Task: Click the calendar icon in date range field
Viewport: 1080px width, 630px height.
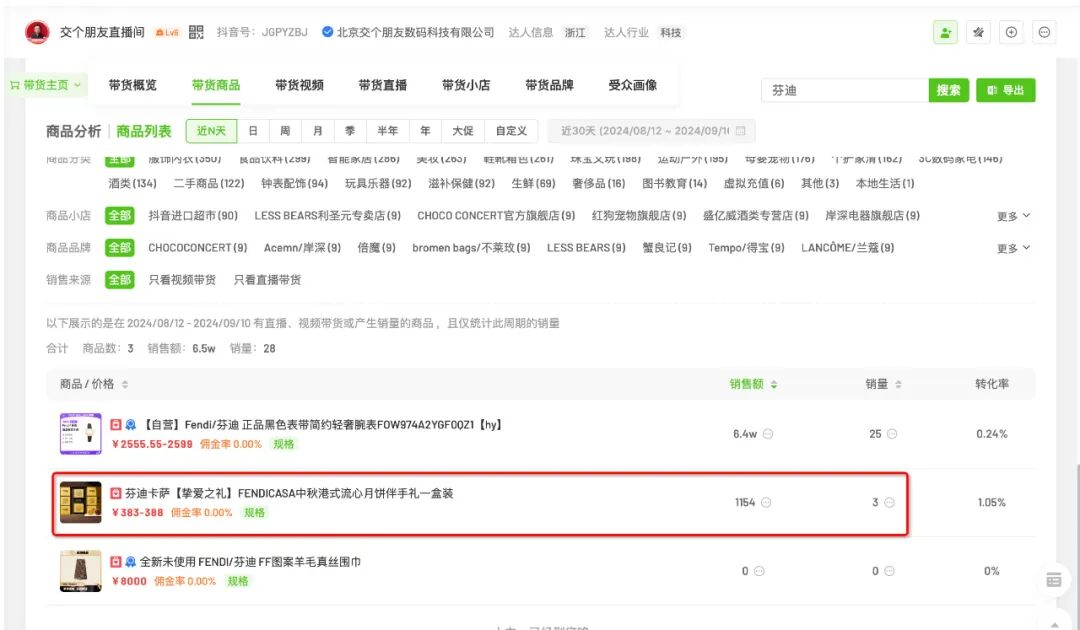Action: click(x=740, y=131)
